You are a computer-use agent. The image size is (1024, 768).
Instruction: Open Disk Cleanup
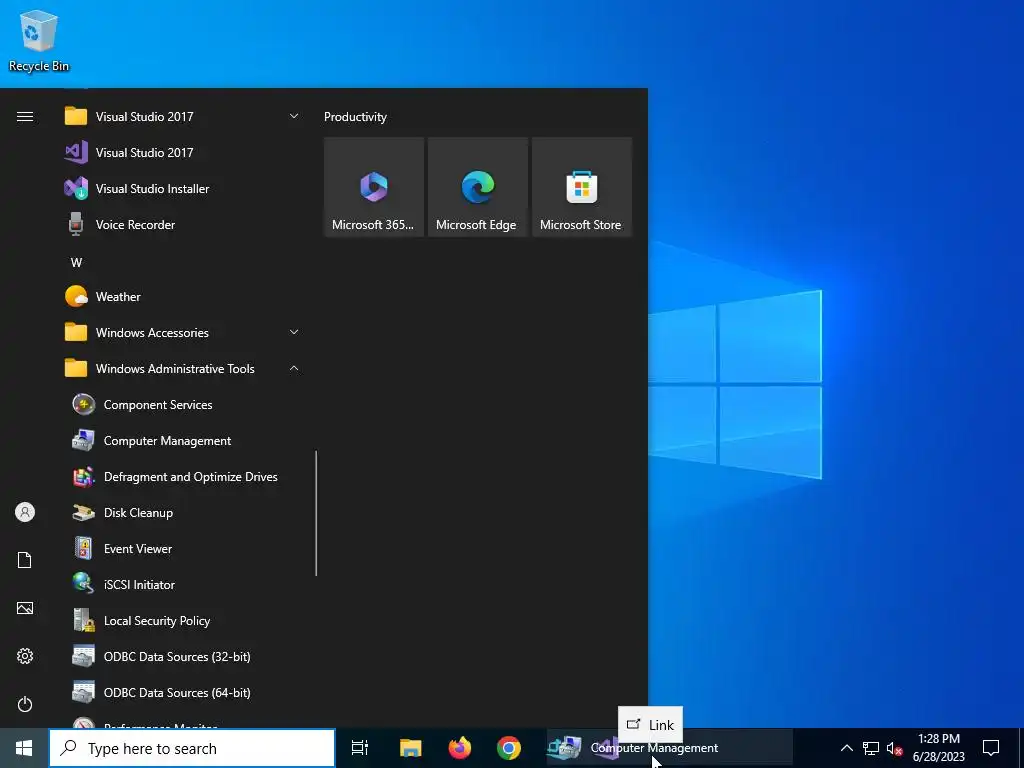coord(182,513)
